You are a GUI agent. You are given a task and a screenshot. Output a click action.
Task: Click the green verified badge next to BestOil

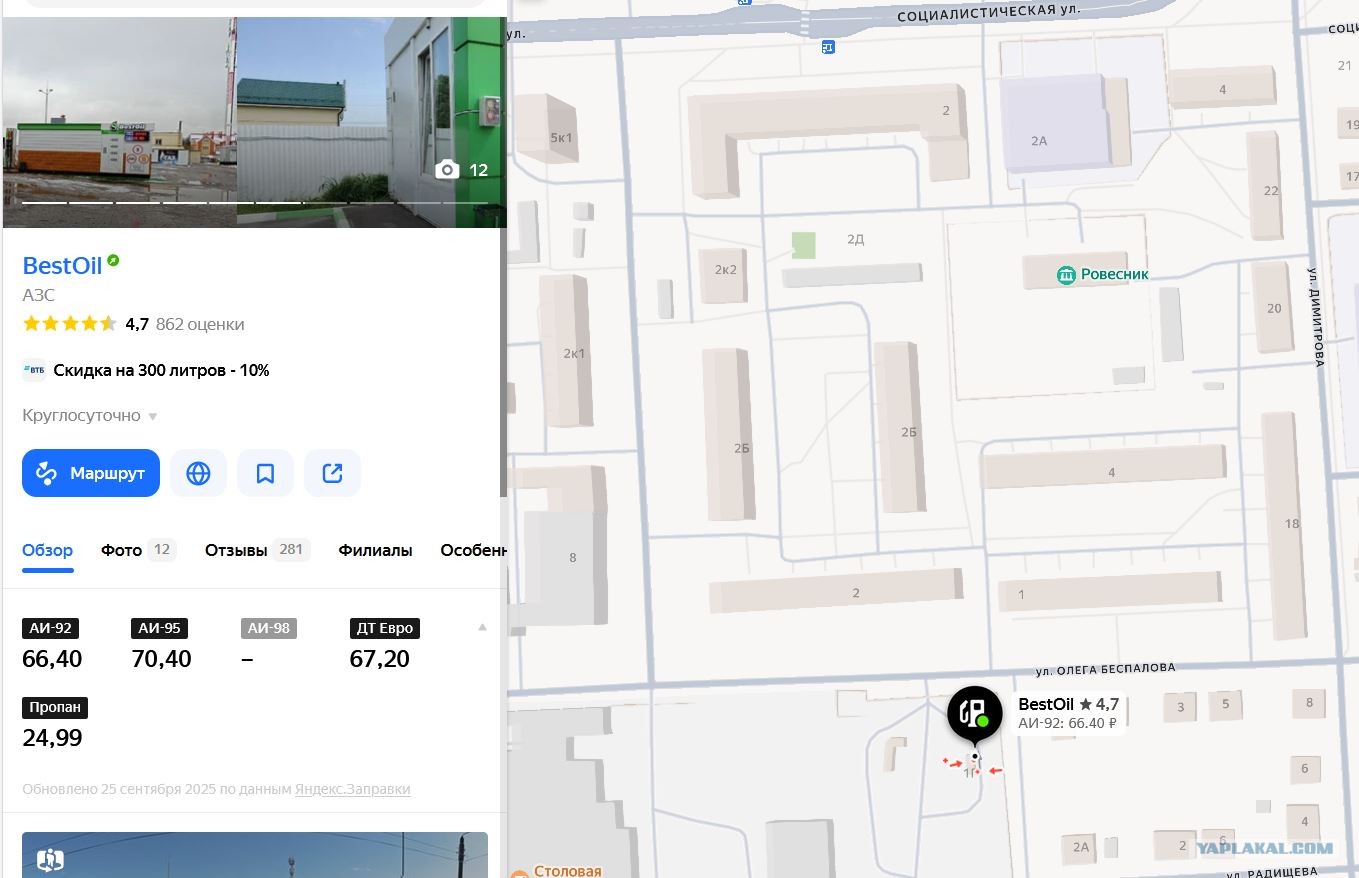[x=113, y=261]
